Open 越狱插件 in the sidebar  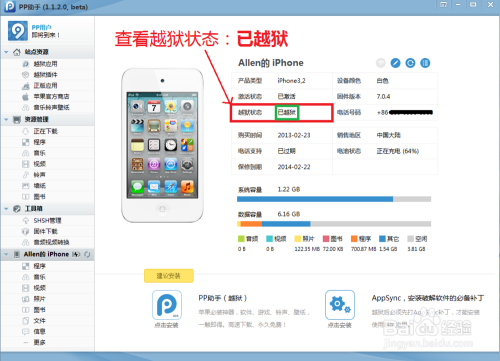45,75
